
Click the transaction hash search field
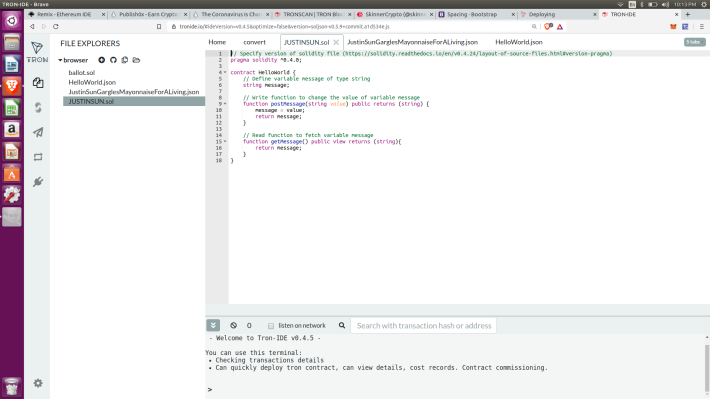pos(424,325)
